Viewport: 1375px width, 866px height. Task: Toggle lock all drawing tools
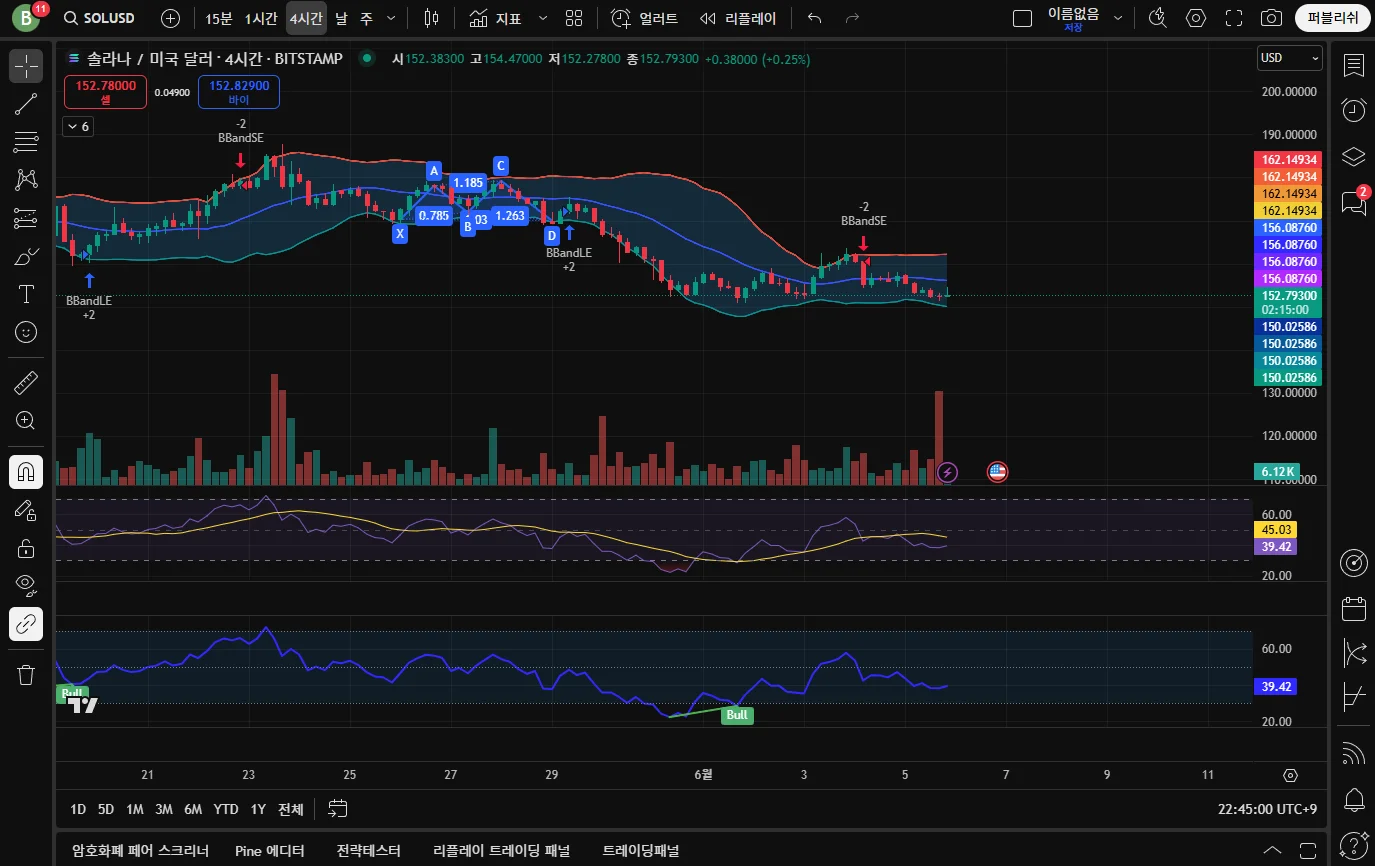[x=26, y=548]
